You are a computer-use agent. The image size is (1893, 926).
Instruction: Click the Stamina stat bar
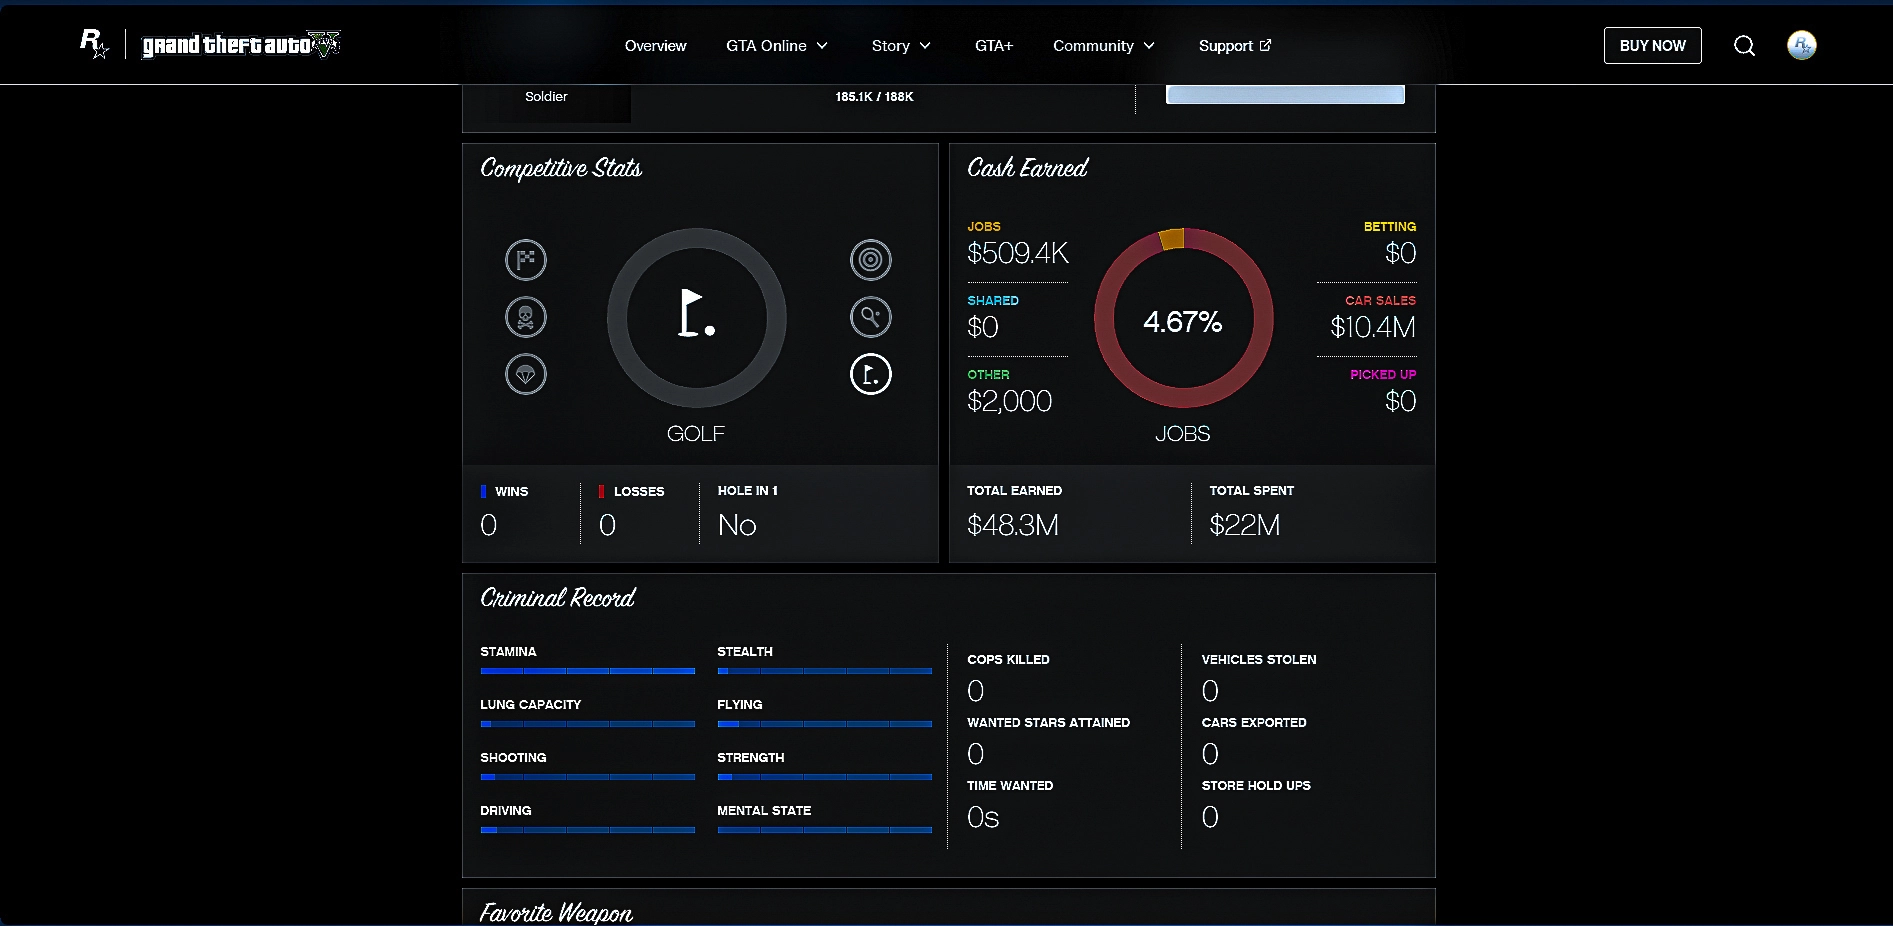587,671
